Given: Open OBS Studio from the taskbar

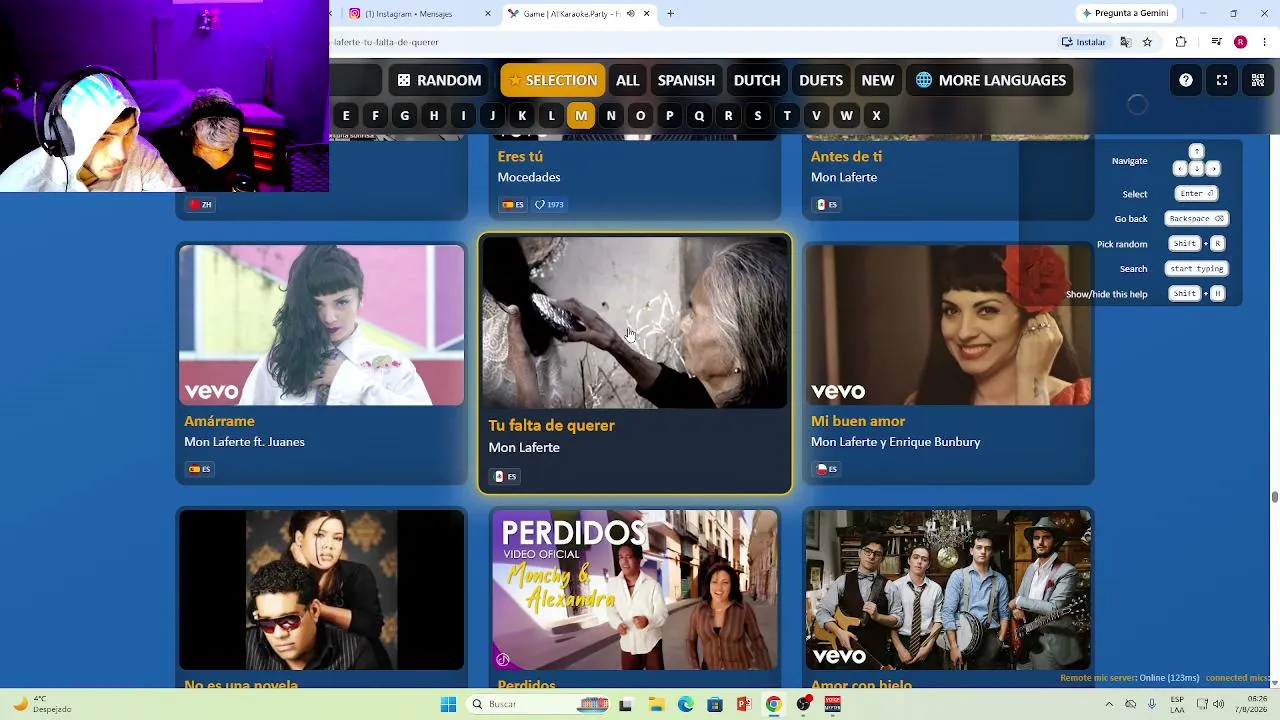Looking at the screenshot, I should pyautogui.click(x=803, y=705).
